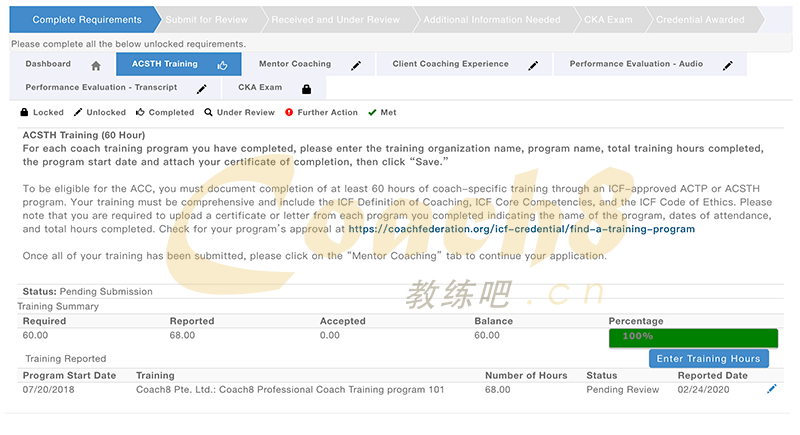Screen dimensions: 800x435
Task: Click the green Met checkmark legend icon
Action: (372, 113)
